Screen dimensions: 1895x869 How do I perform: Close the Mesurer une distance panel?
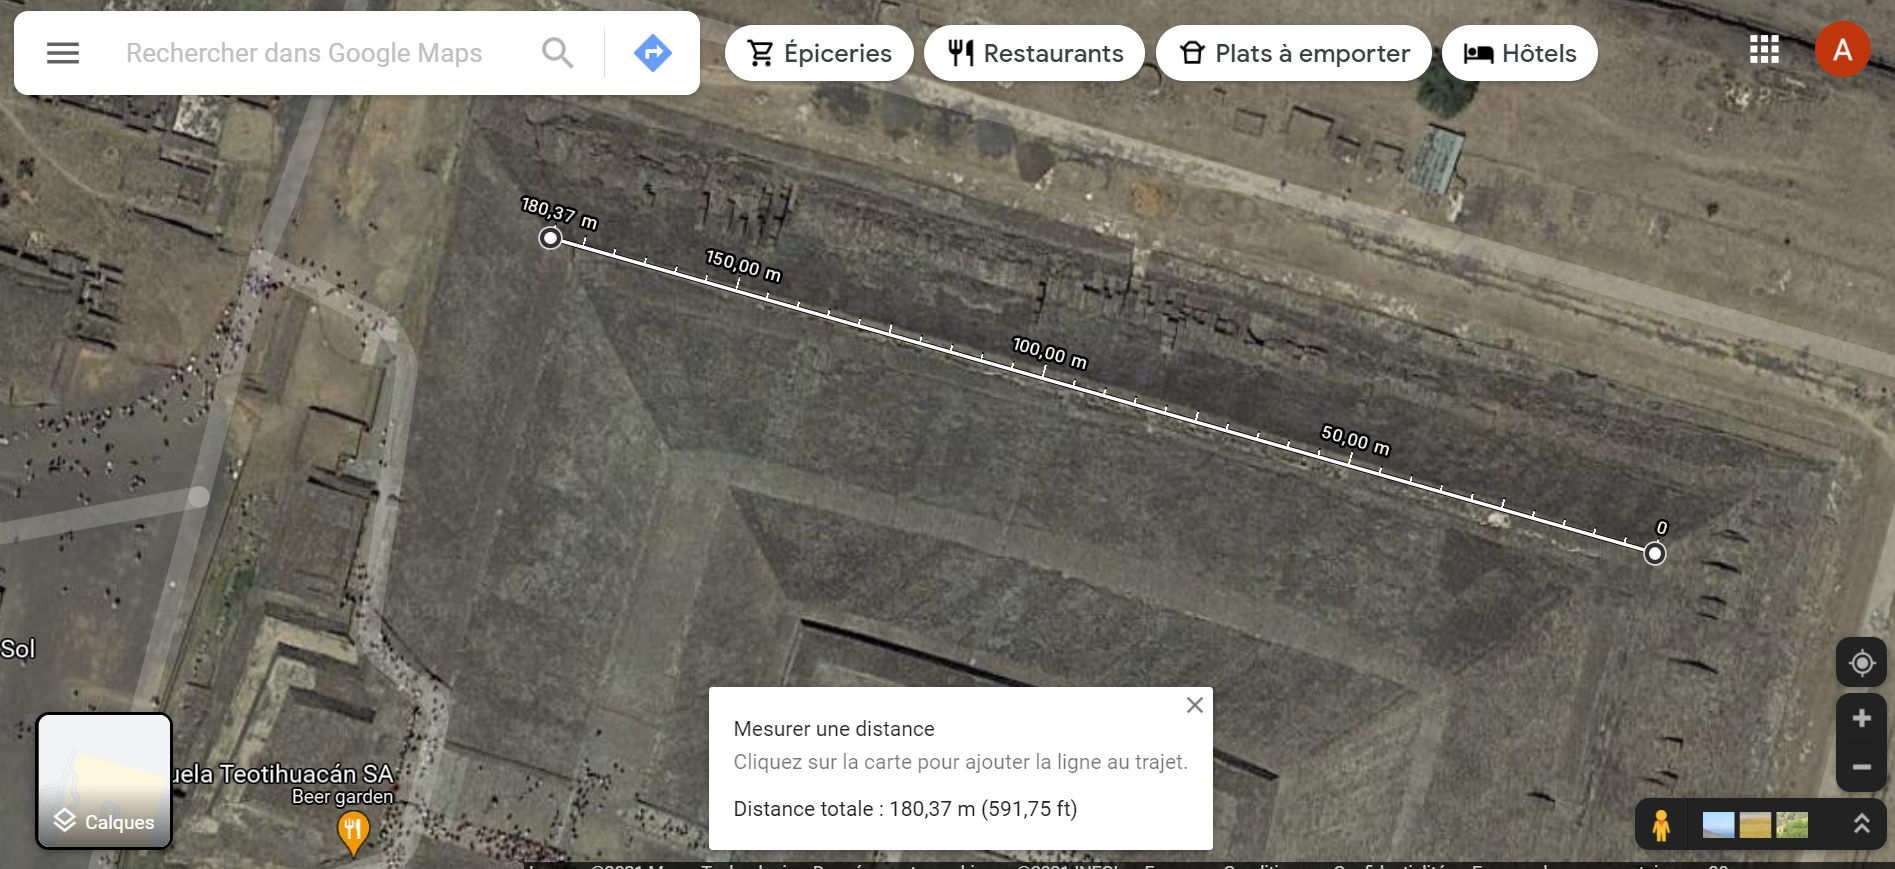pos(1194,705)
